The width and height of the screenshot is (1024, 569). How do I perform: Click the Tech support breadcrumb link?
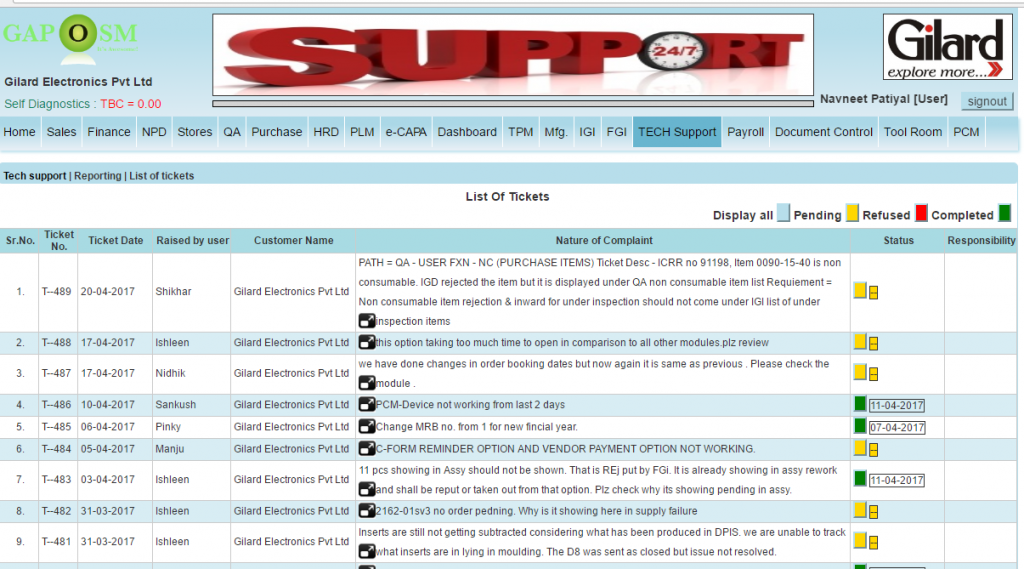35,176
